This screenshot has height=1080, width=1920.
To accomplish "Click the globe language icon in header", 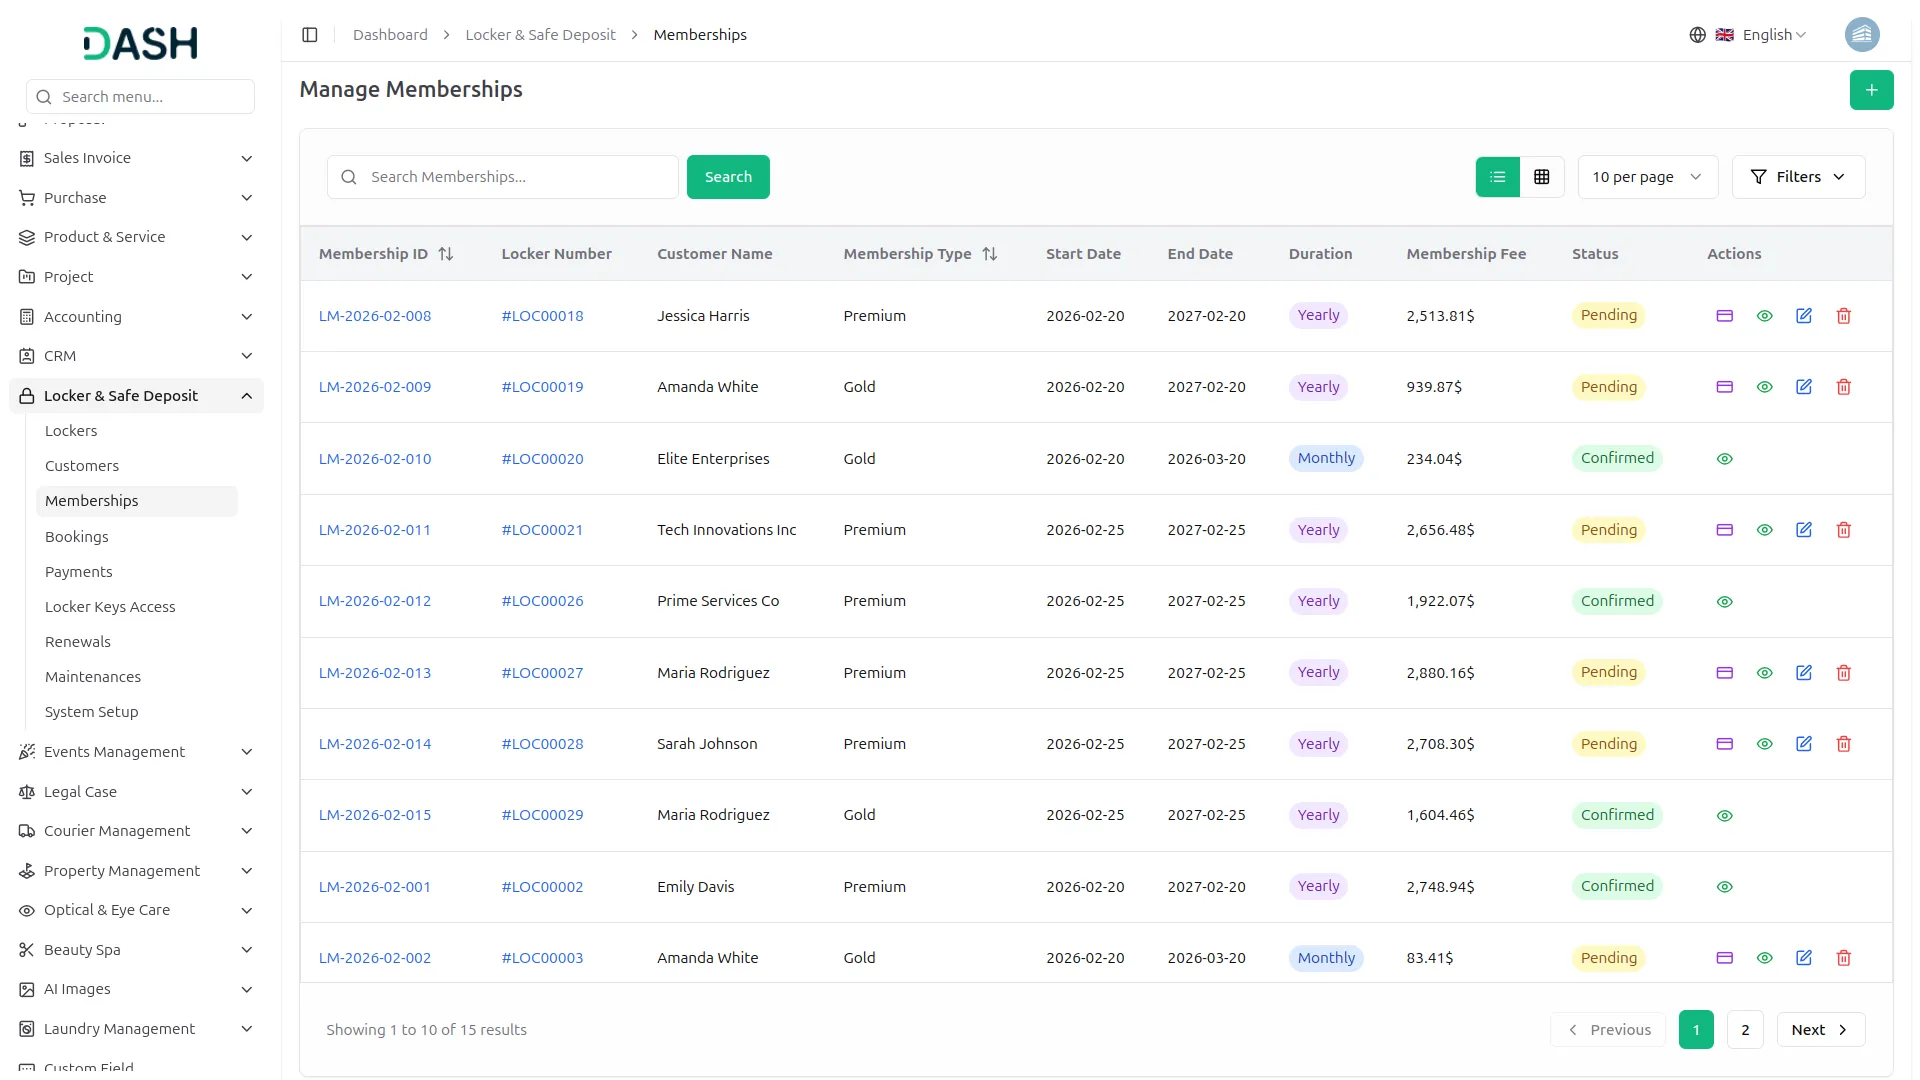I will click(x=1697, y=34).
